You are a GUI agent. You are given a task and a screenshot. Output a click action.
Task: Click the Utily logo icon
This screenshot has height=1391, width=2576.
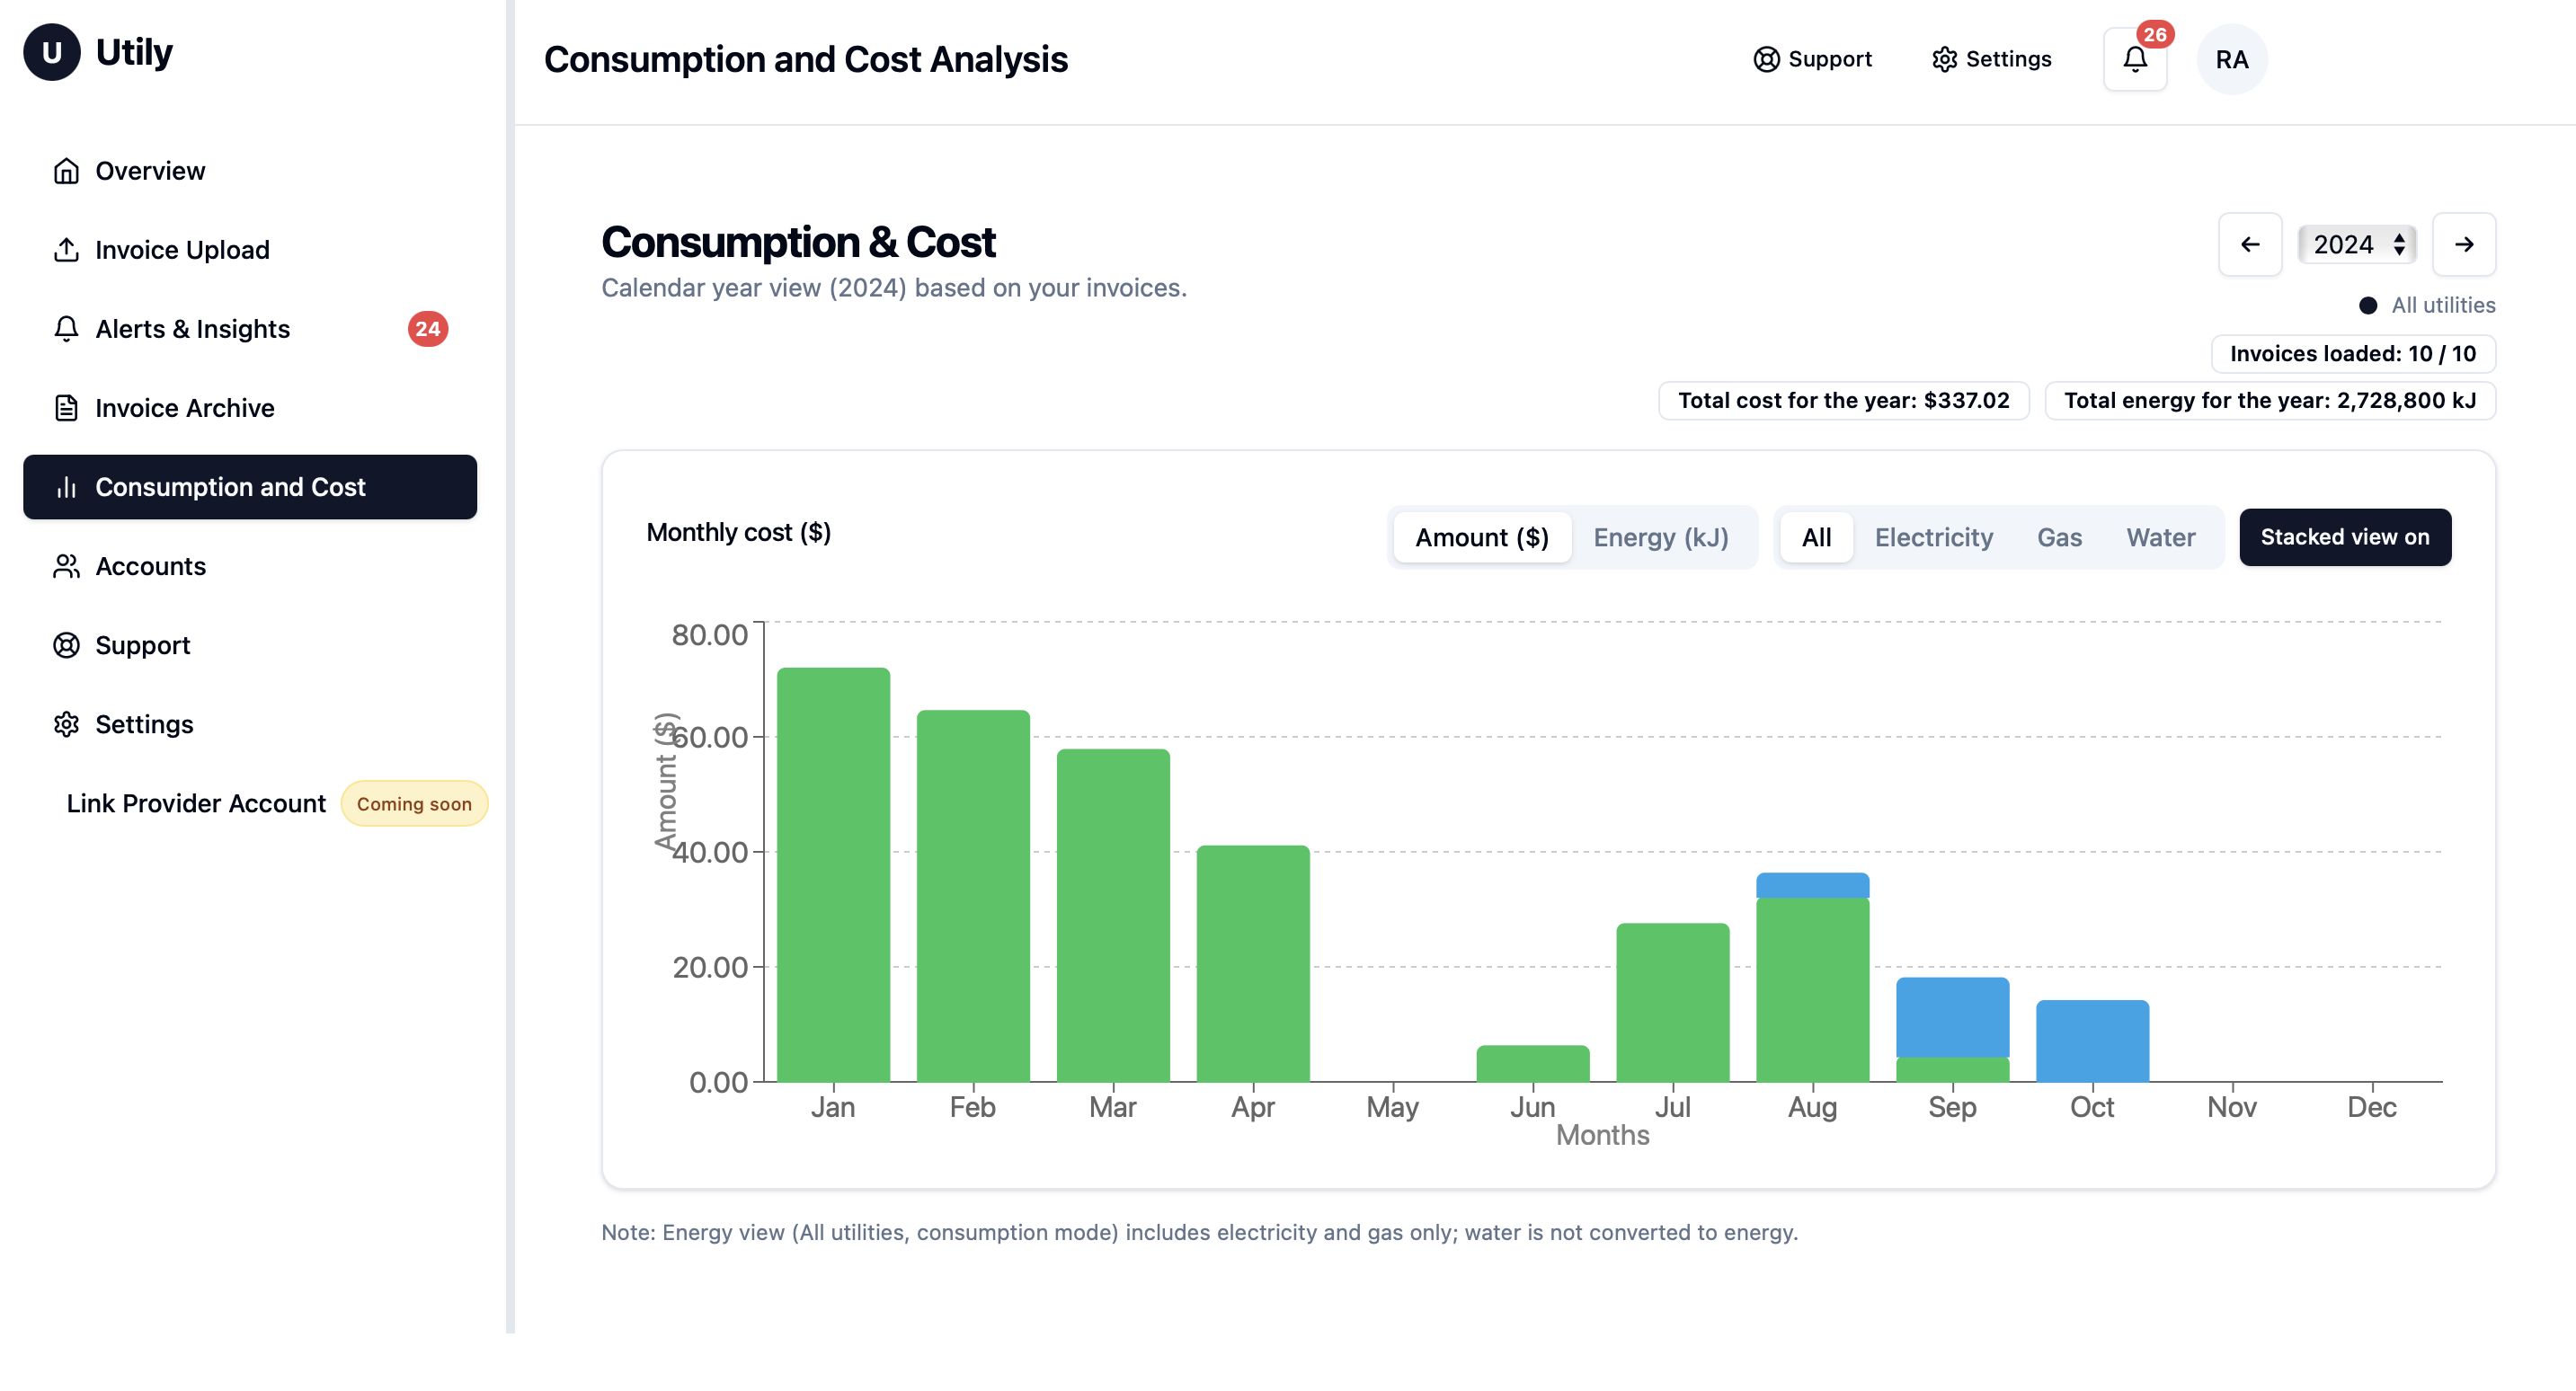(x=52, y=52)
